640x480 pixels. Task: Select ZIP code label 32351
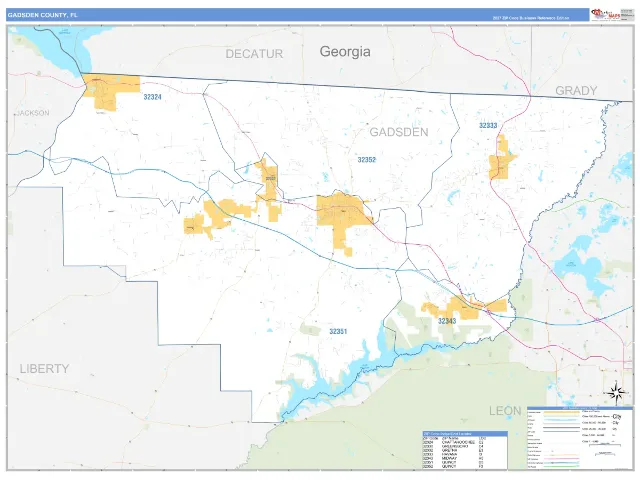(338, 331)
